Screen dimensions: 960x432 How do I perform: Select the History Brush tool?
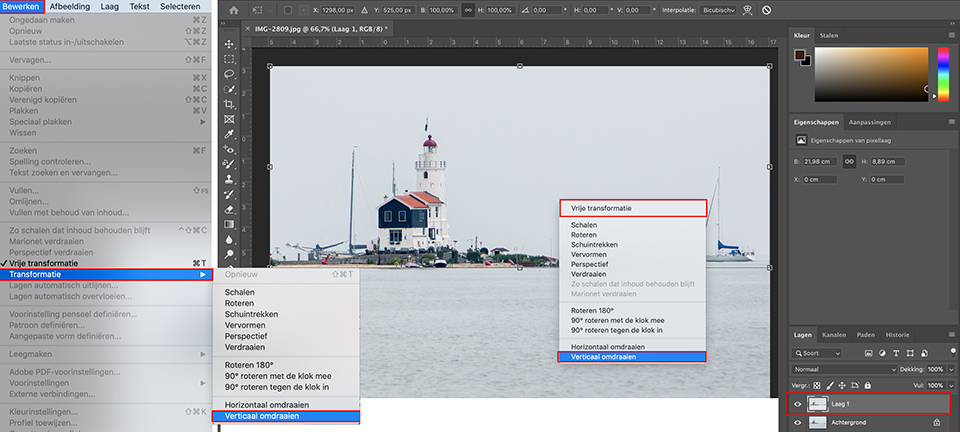coord(229,194)
